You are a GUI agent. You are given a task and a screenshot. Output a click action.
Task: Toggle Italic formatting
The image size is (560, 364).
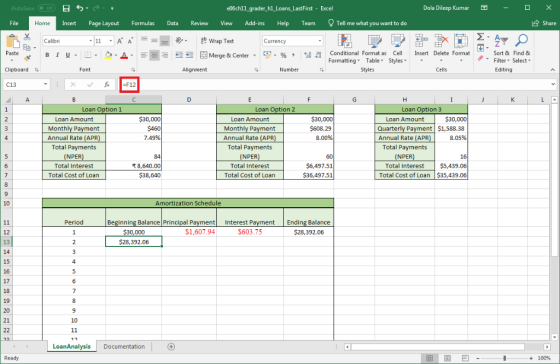click(x=57, y=55)
